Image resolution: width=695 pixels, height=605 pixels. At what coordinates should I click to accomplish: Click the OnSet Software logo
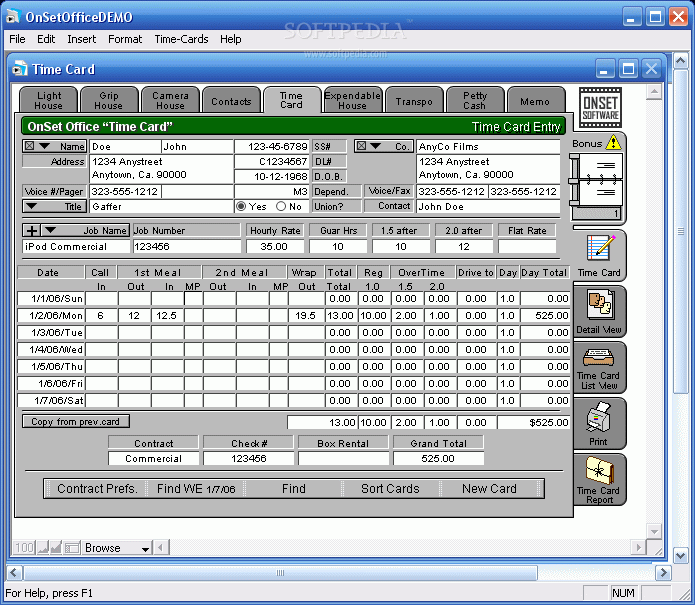coord(600,107)
